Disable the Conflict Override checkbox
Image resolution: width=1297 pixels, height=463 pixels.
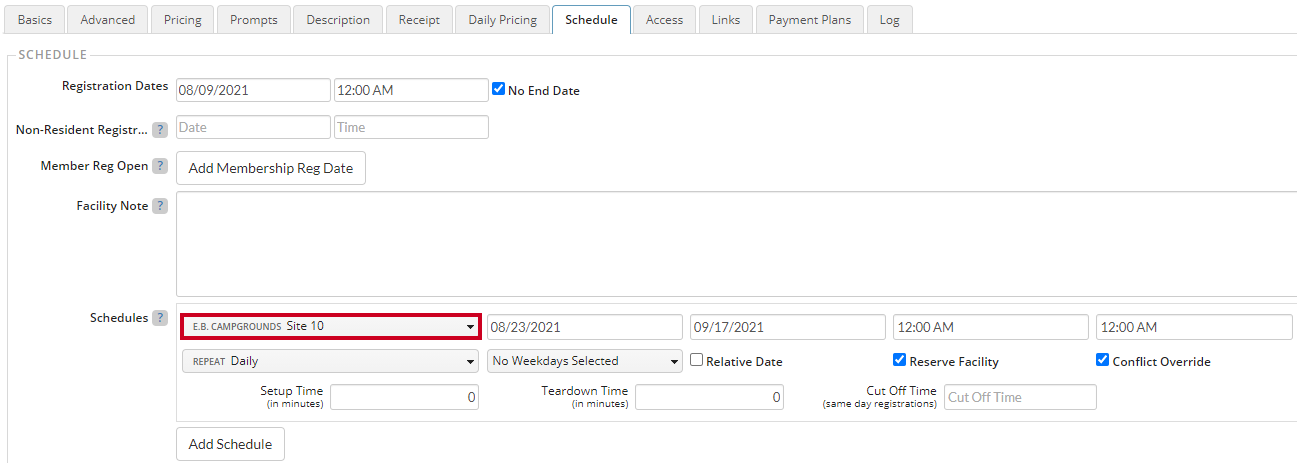coord(1103,360)
